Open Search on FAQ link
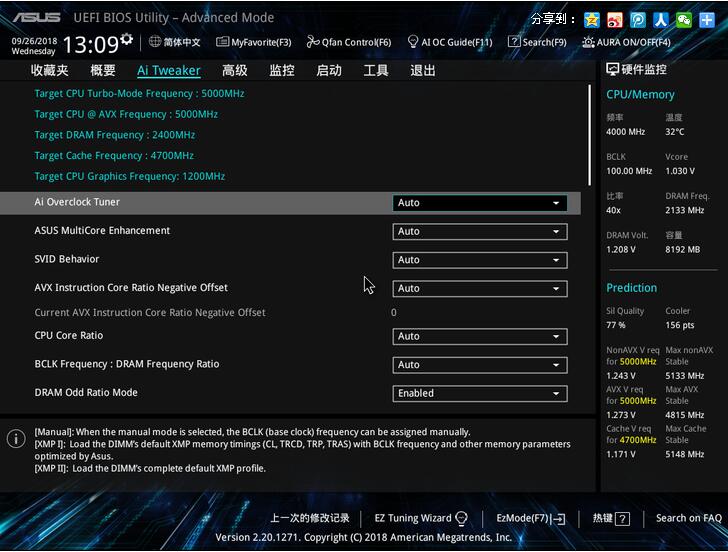Image resolution: width=728 pixels, height=552 pixels. click(x=689, y=518)
